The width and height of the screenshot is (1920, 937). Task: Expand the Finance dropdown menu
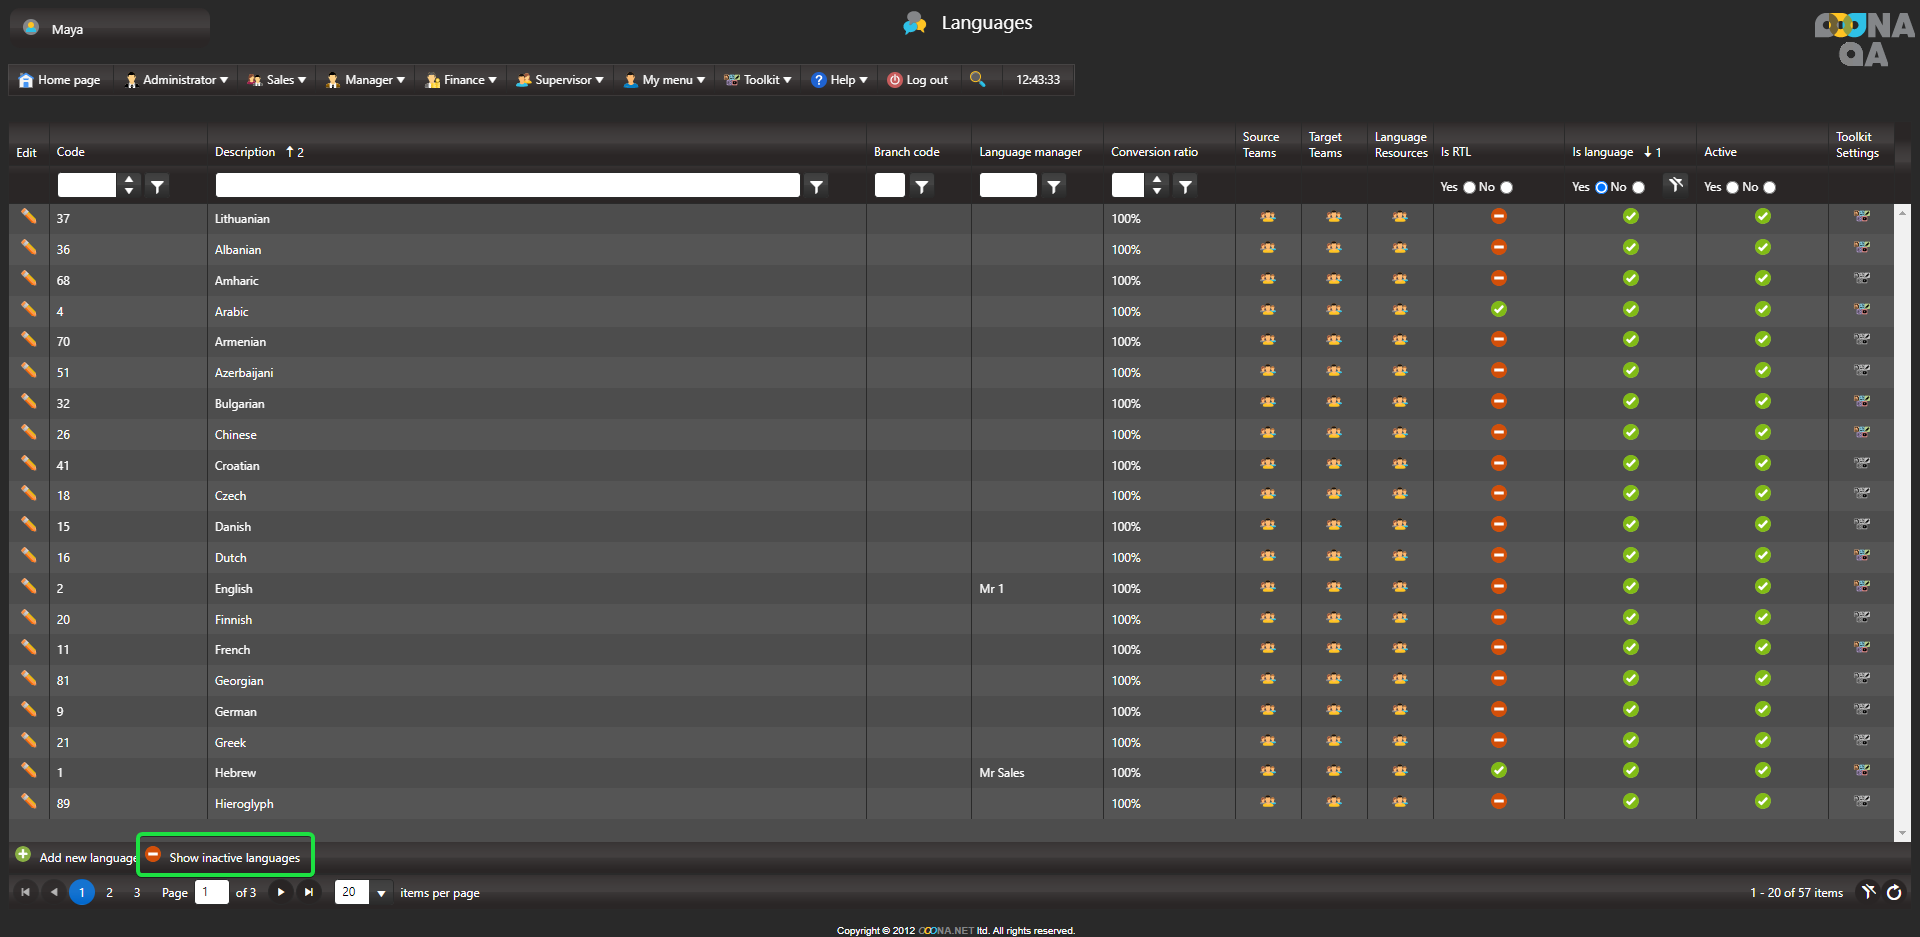[461, 80]
